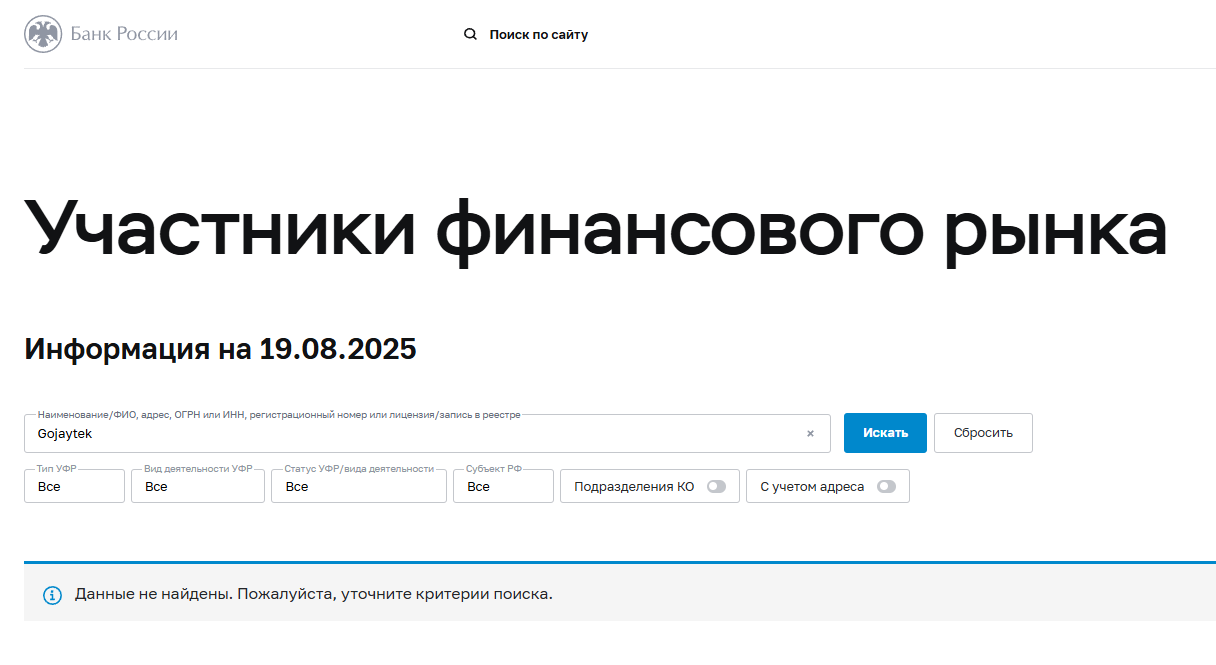Image resolution: width=1216 pixels, height=665 pixels.
Task: Click the search magnifier icon
Action: tap(470, 34)
